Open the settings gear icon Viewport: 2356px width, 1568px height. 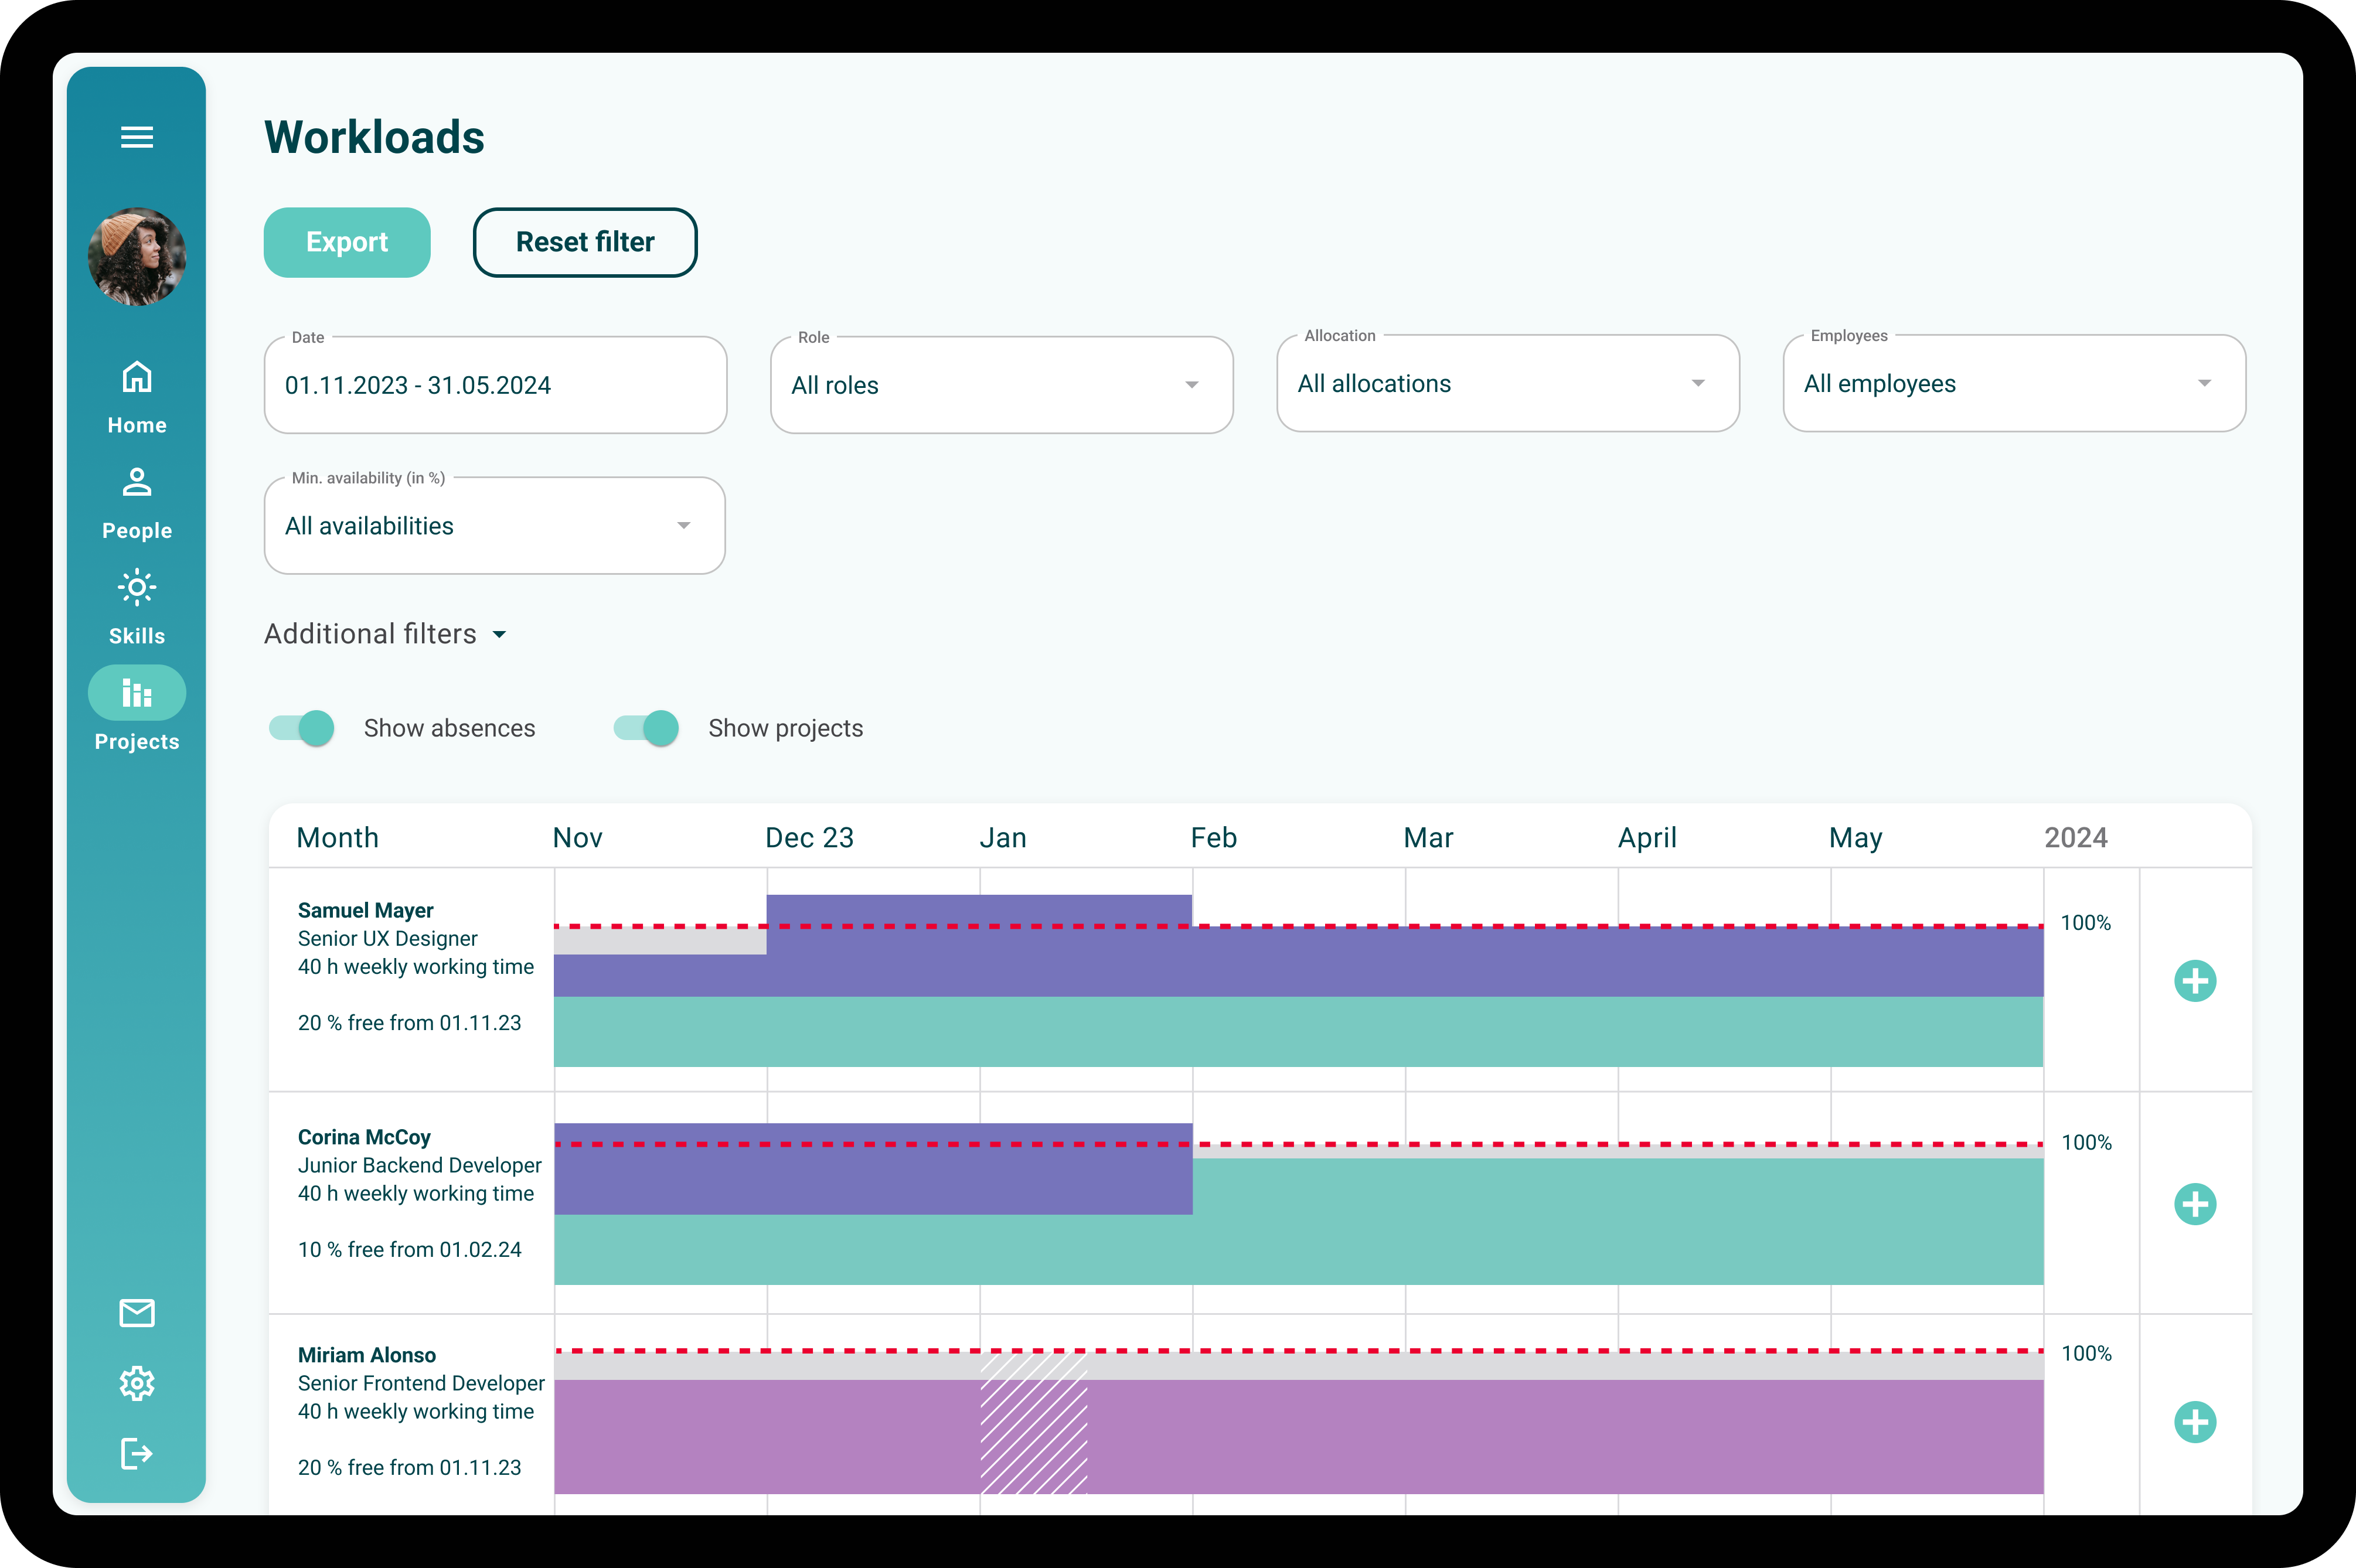pos(137,1383)
